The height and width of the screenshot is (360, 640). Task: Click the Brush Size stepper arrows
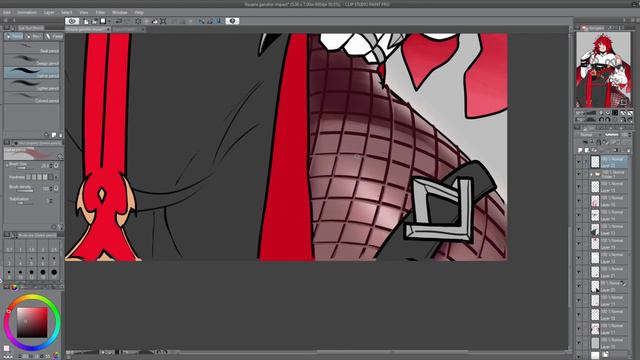click(x=51, y=166)
